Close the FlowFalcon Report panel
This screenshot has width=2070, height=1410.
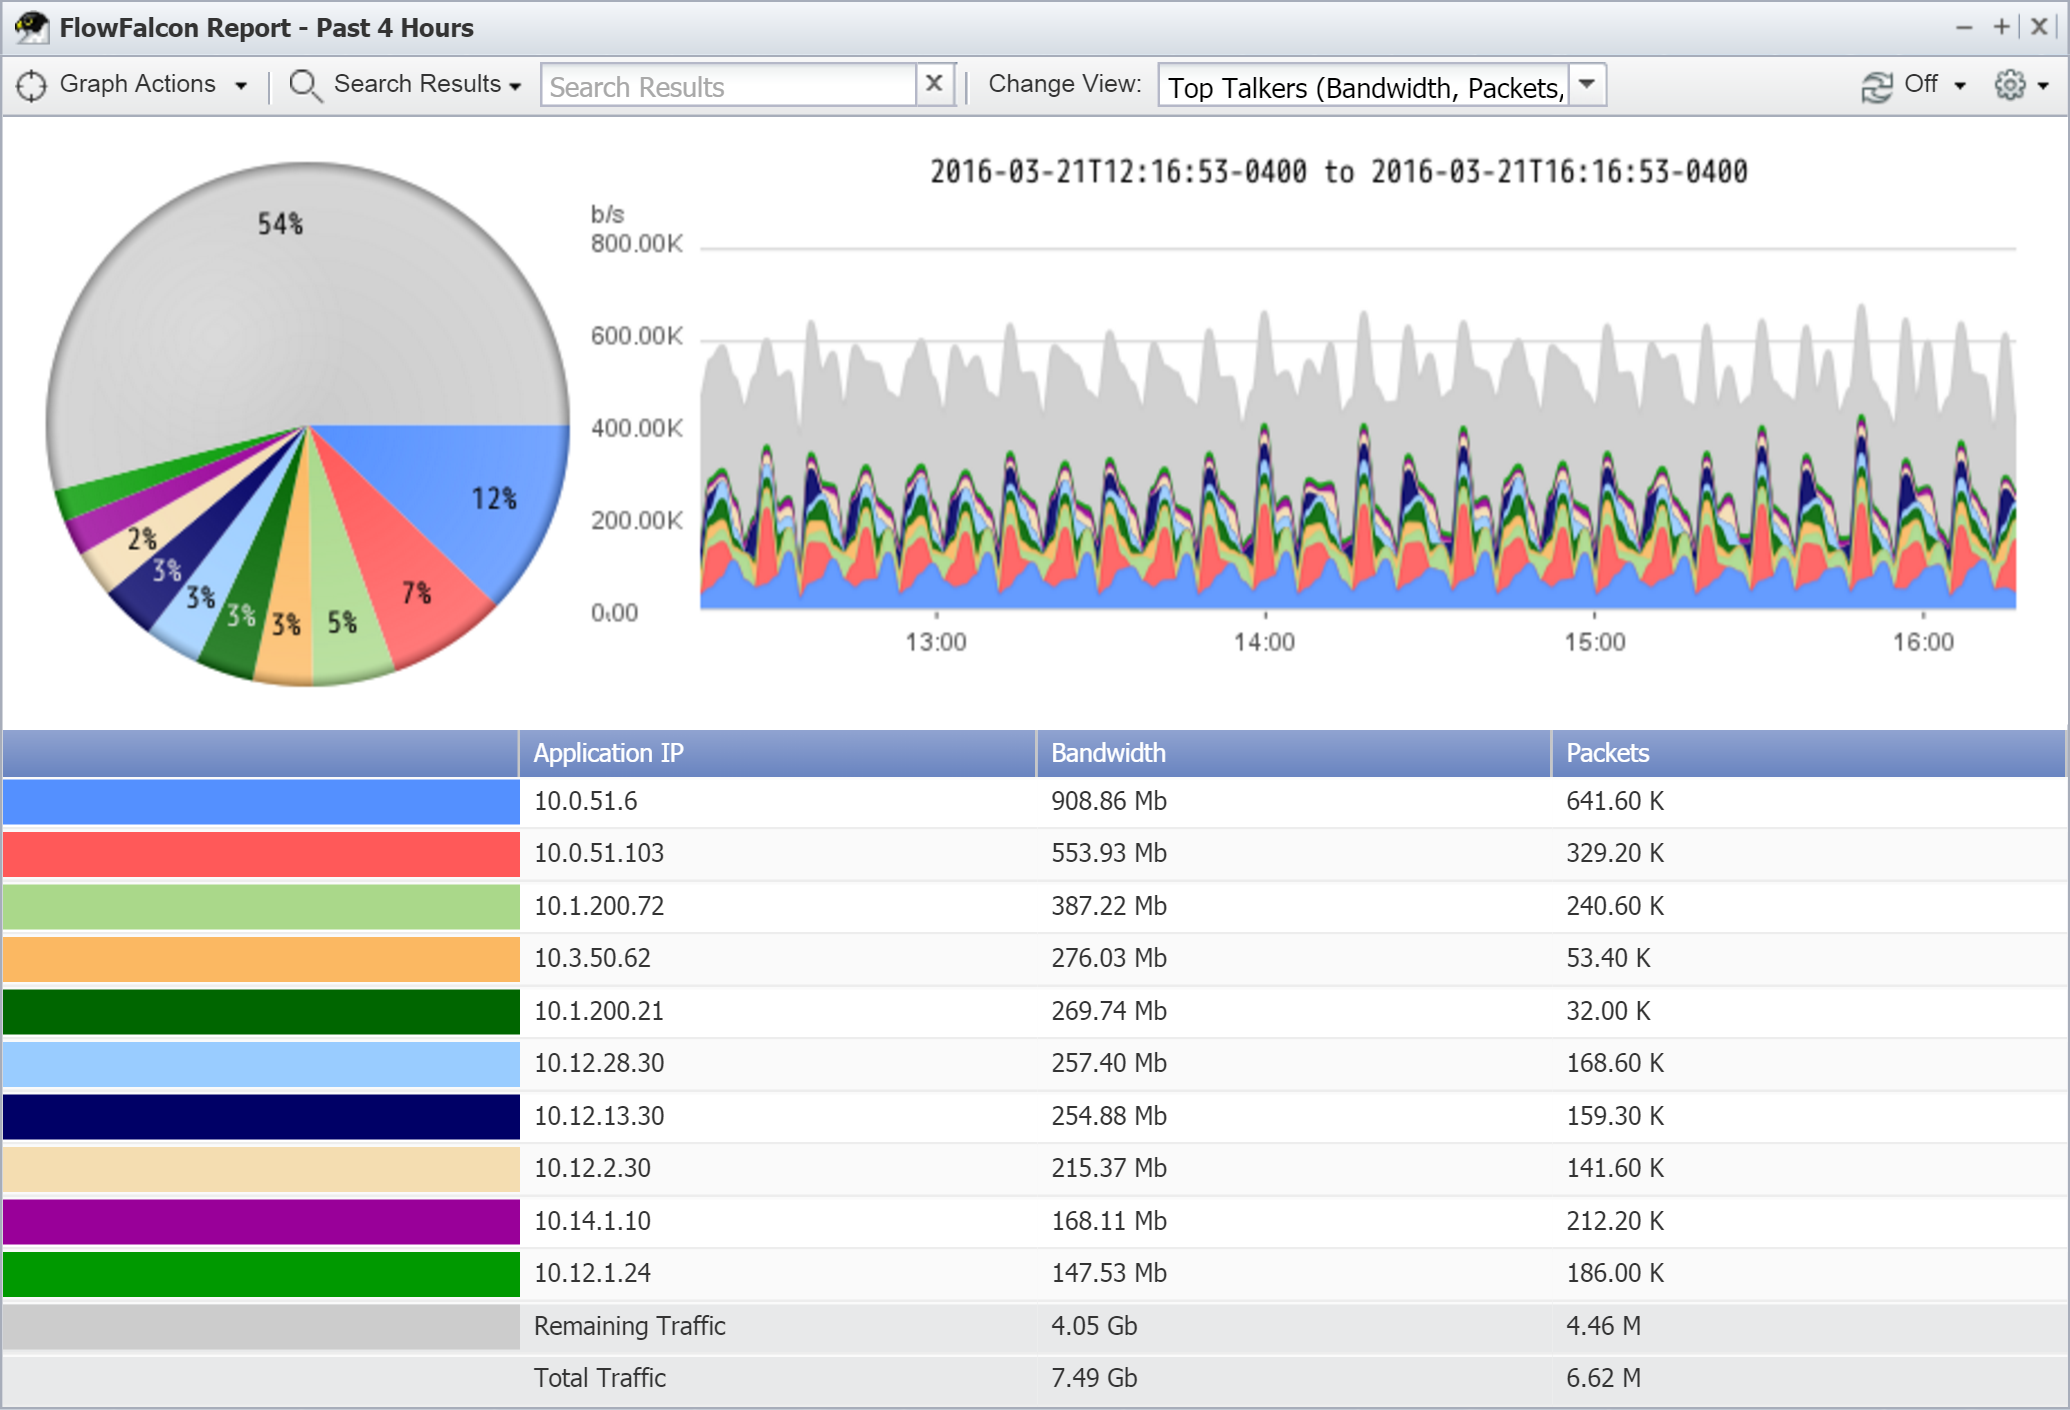(x=2040, y=27)
